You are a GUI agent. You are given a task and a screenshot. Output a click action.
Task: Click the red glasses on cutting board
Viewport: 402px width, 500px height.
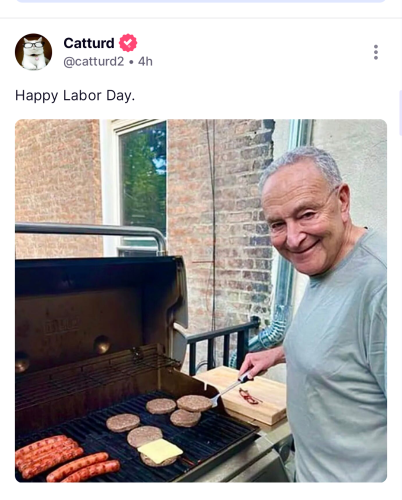click(x=249, y=396)
